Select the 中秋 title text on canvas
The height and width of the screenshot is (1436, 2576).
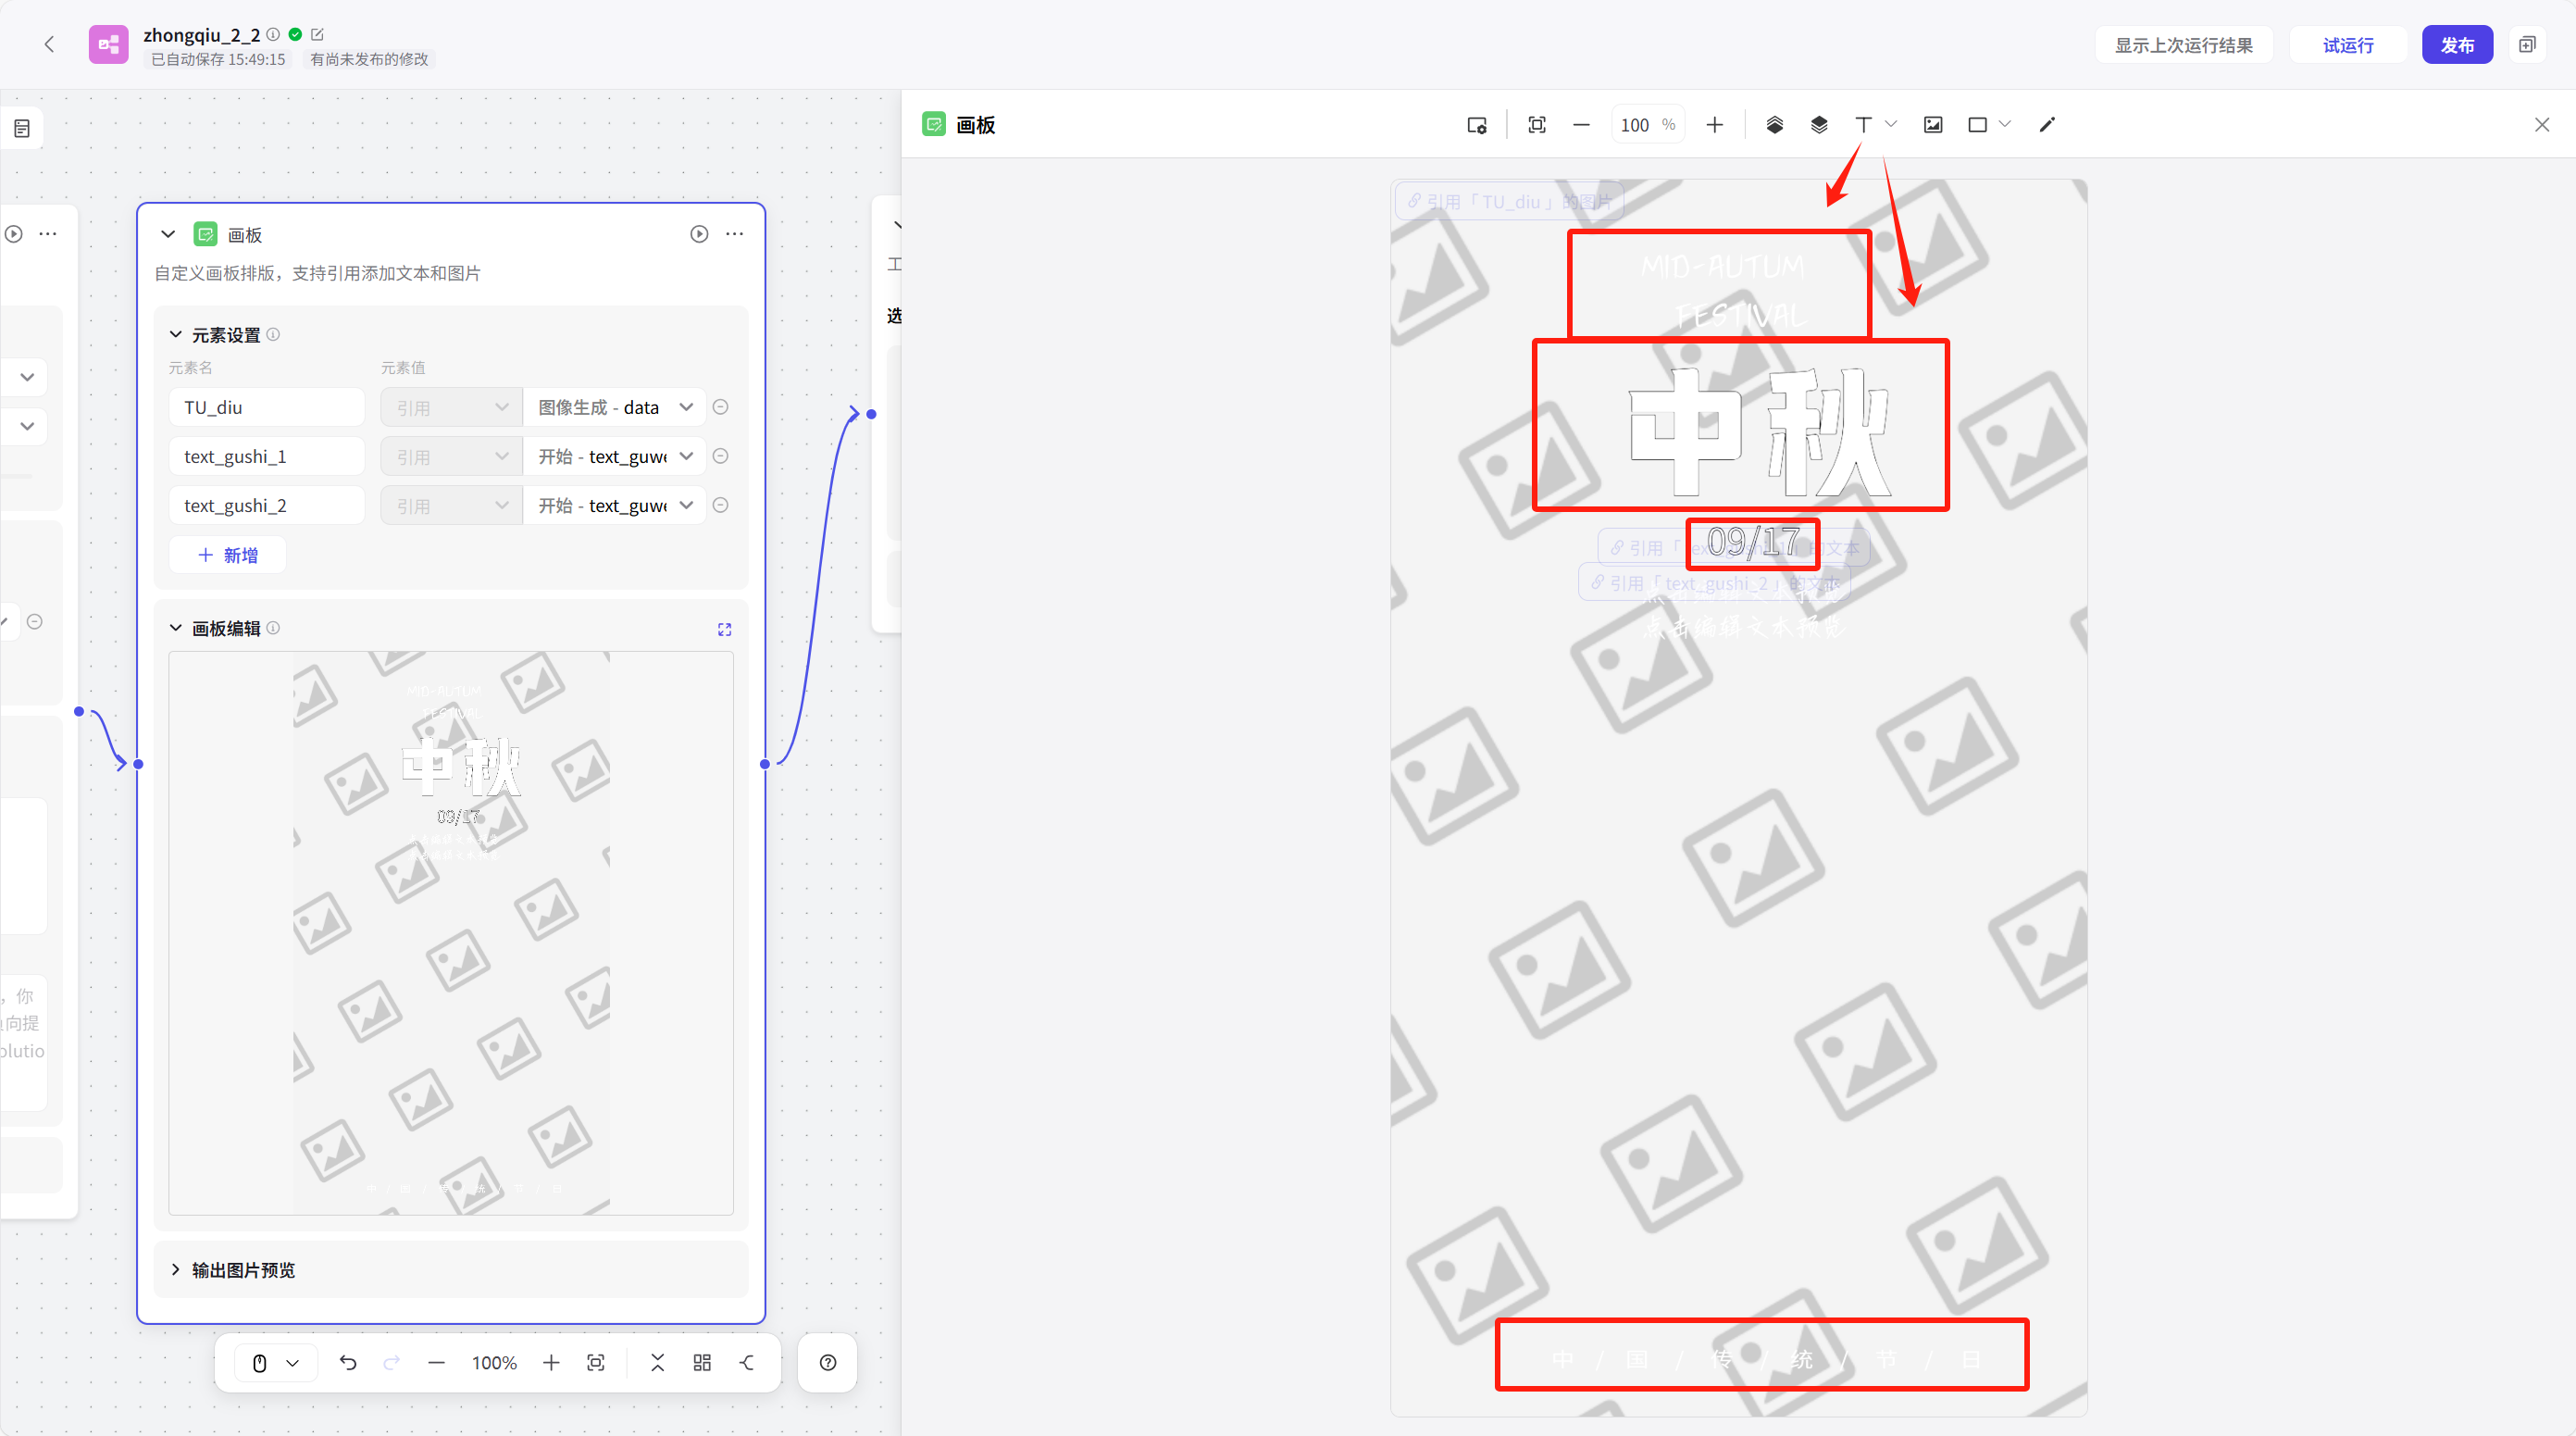point(1760,432)
